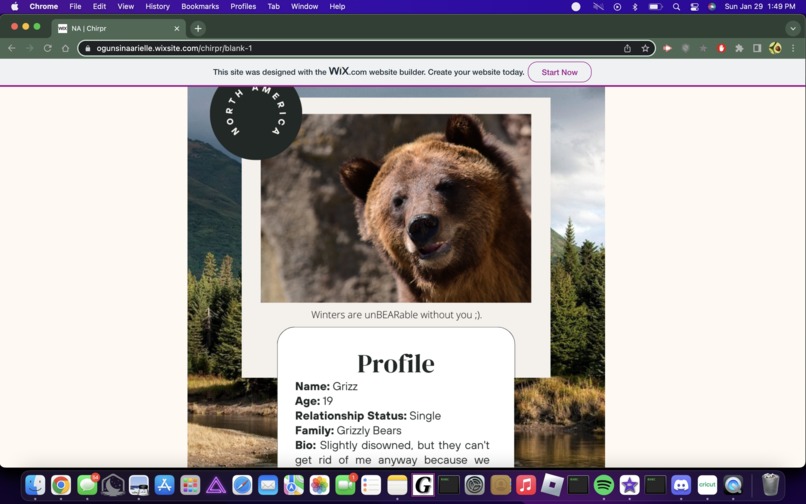
Task: Open the Extensions puzzle-piece menu
Action: click(739, 48)
